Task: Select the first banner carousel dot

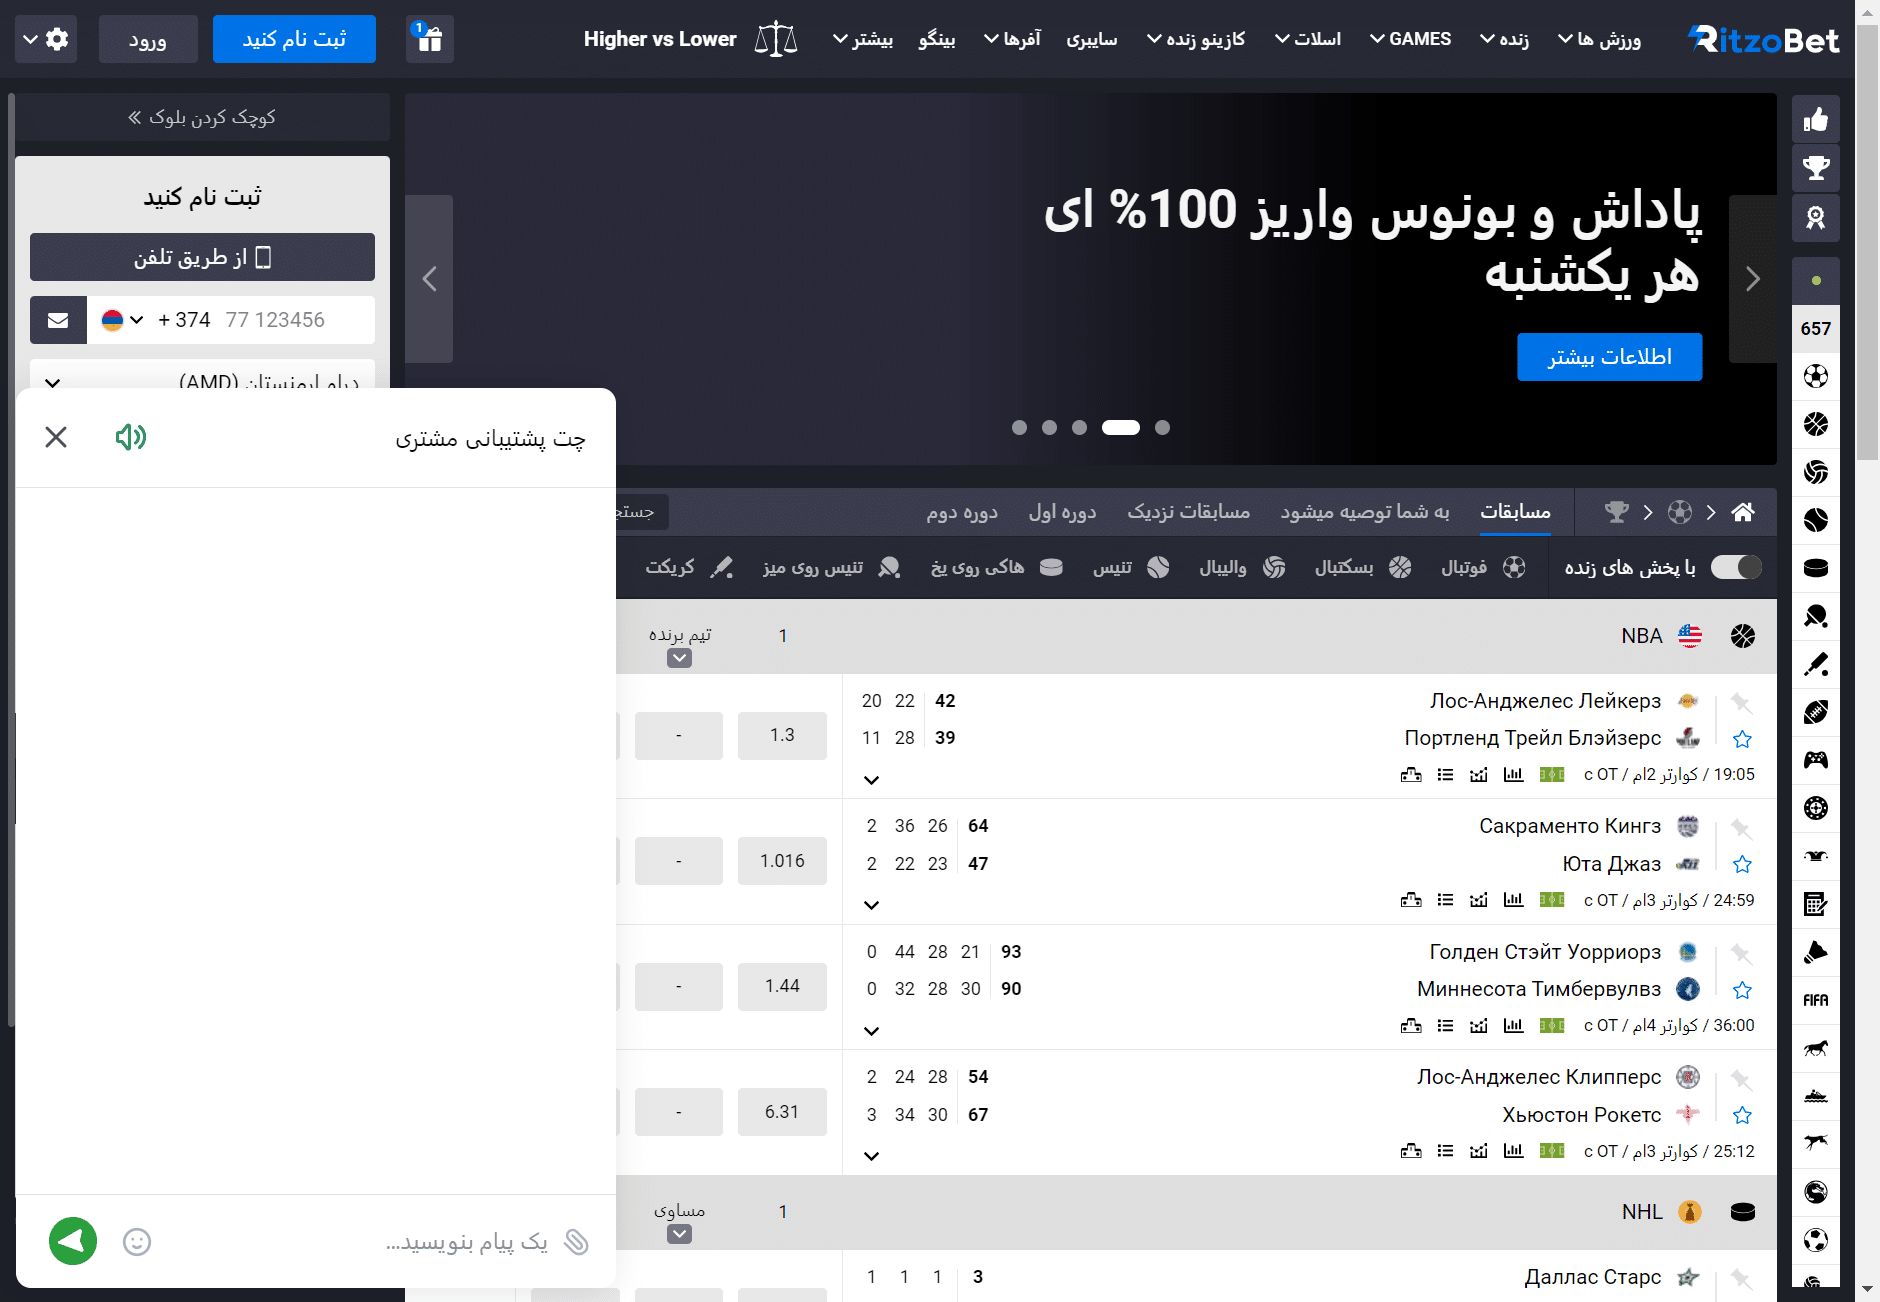Action: click(1019, 427)
